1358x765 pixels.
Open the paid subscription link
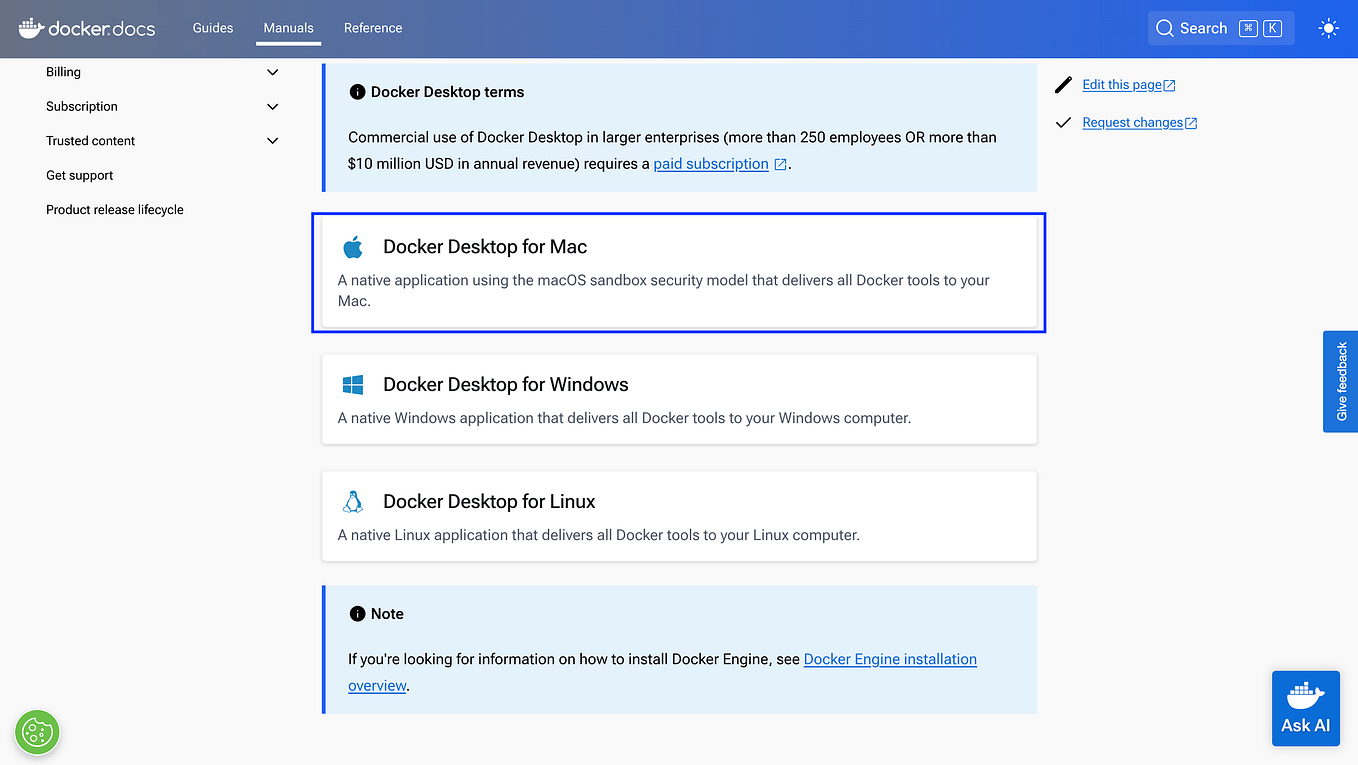pos(711,163)
